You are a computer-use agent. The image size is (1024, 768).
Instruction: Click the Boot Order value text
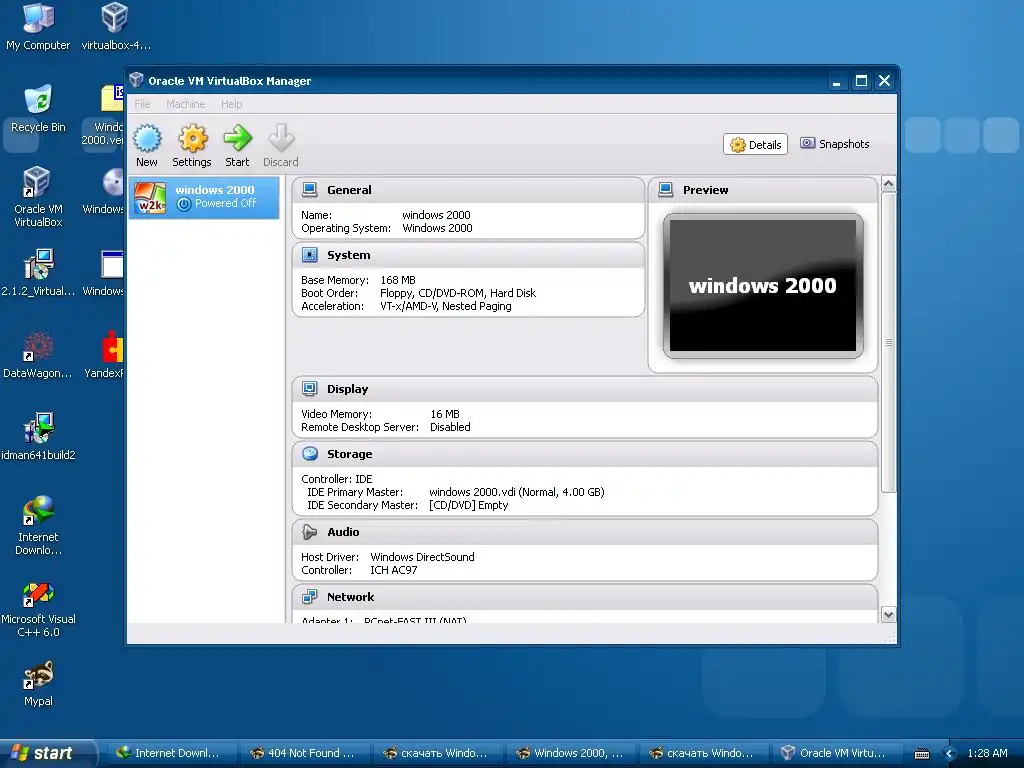pyautogui.click(x=458, y=293)
